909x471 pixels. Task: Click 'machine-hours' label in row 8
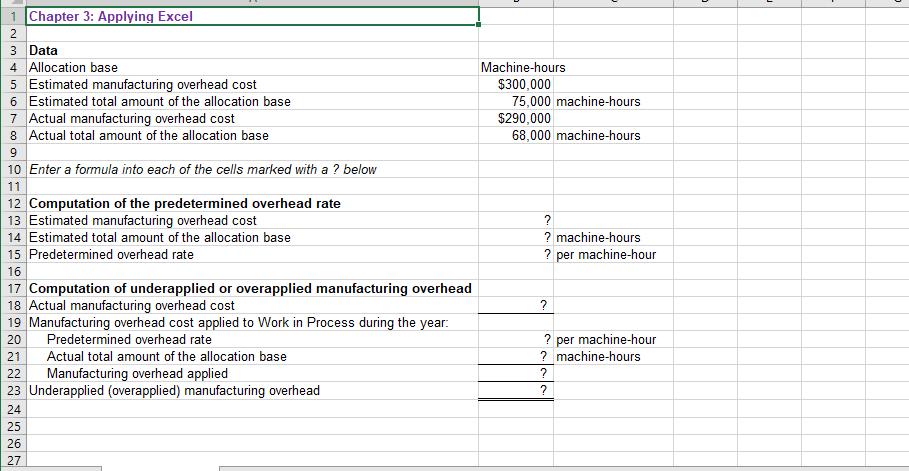coord(598,136)
